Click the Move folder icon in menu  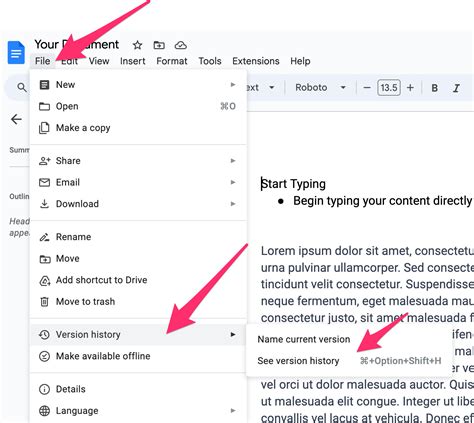pos(45,259)
